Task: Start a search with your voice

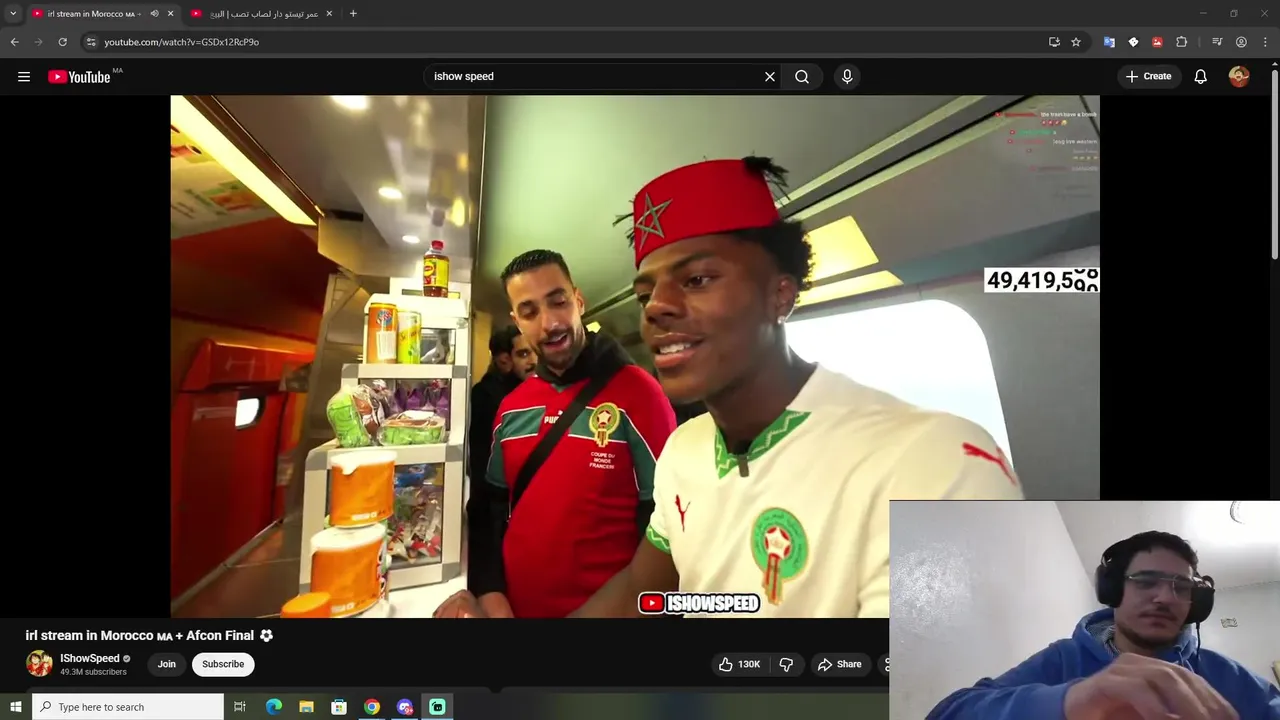Action: (x=847, y=77)
